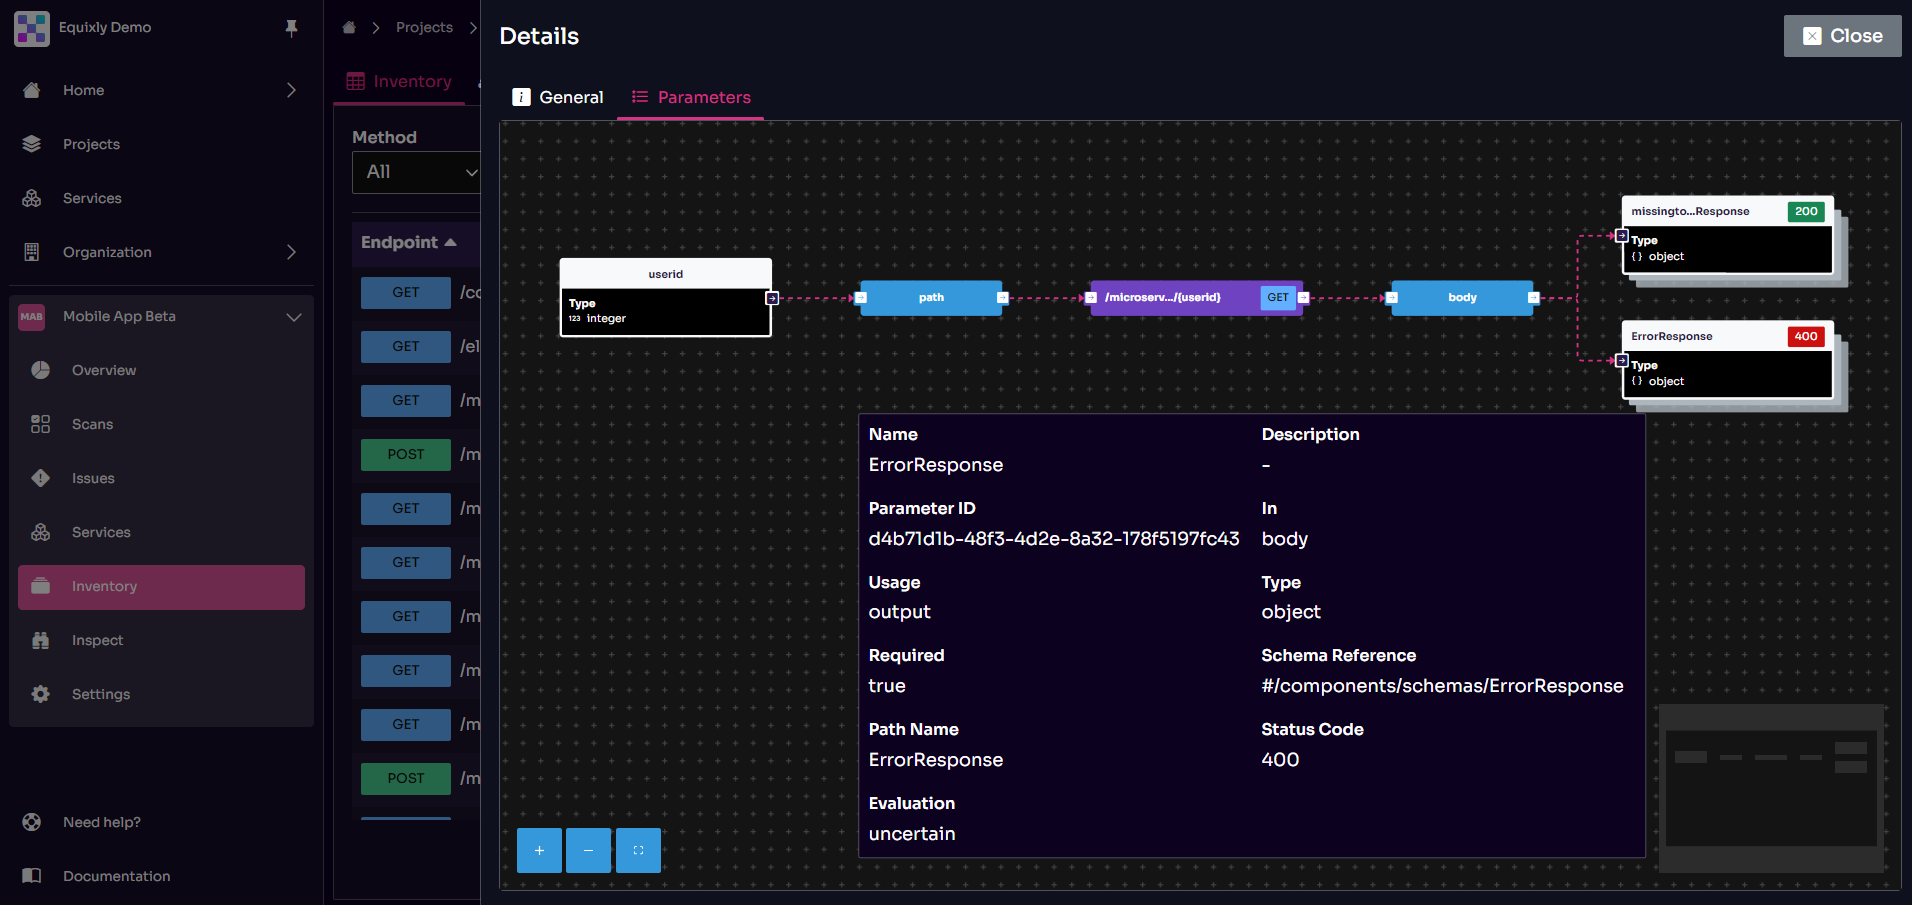Click the Settings gear icon

40,694
